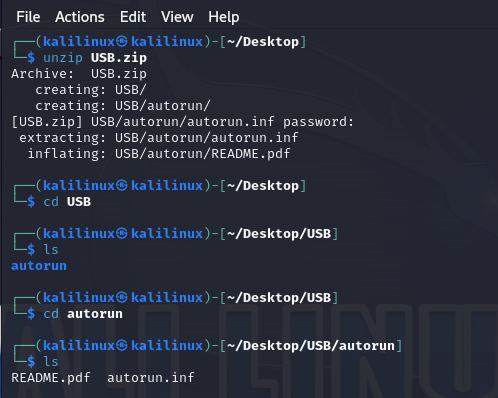This screenshot has width=498, height=398.
Task: Click the autorun.inf password prompt line
Action: (x=182, y=122)
